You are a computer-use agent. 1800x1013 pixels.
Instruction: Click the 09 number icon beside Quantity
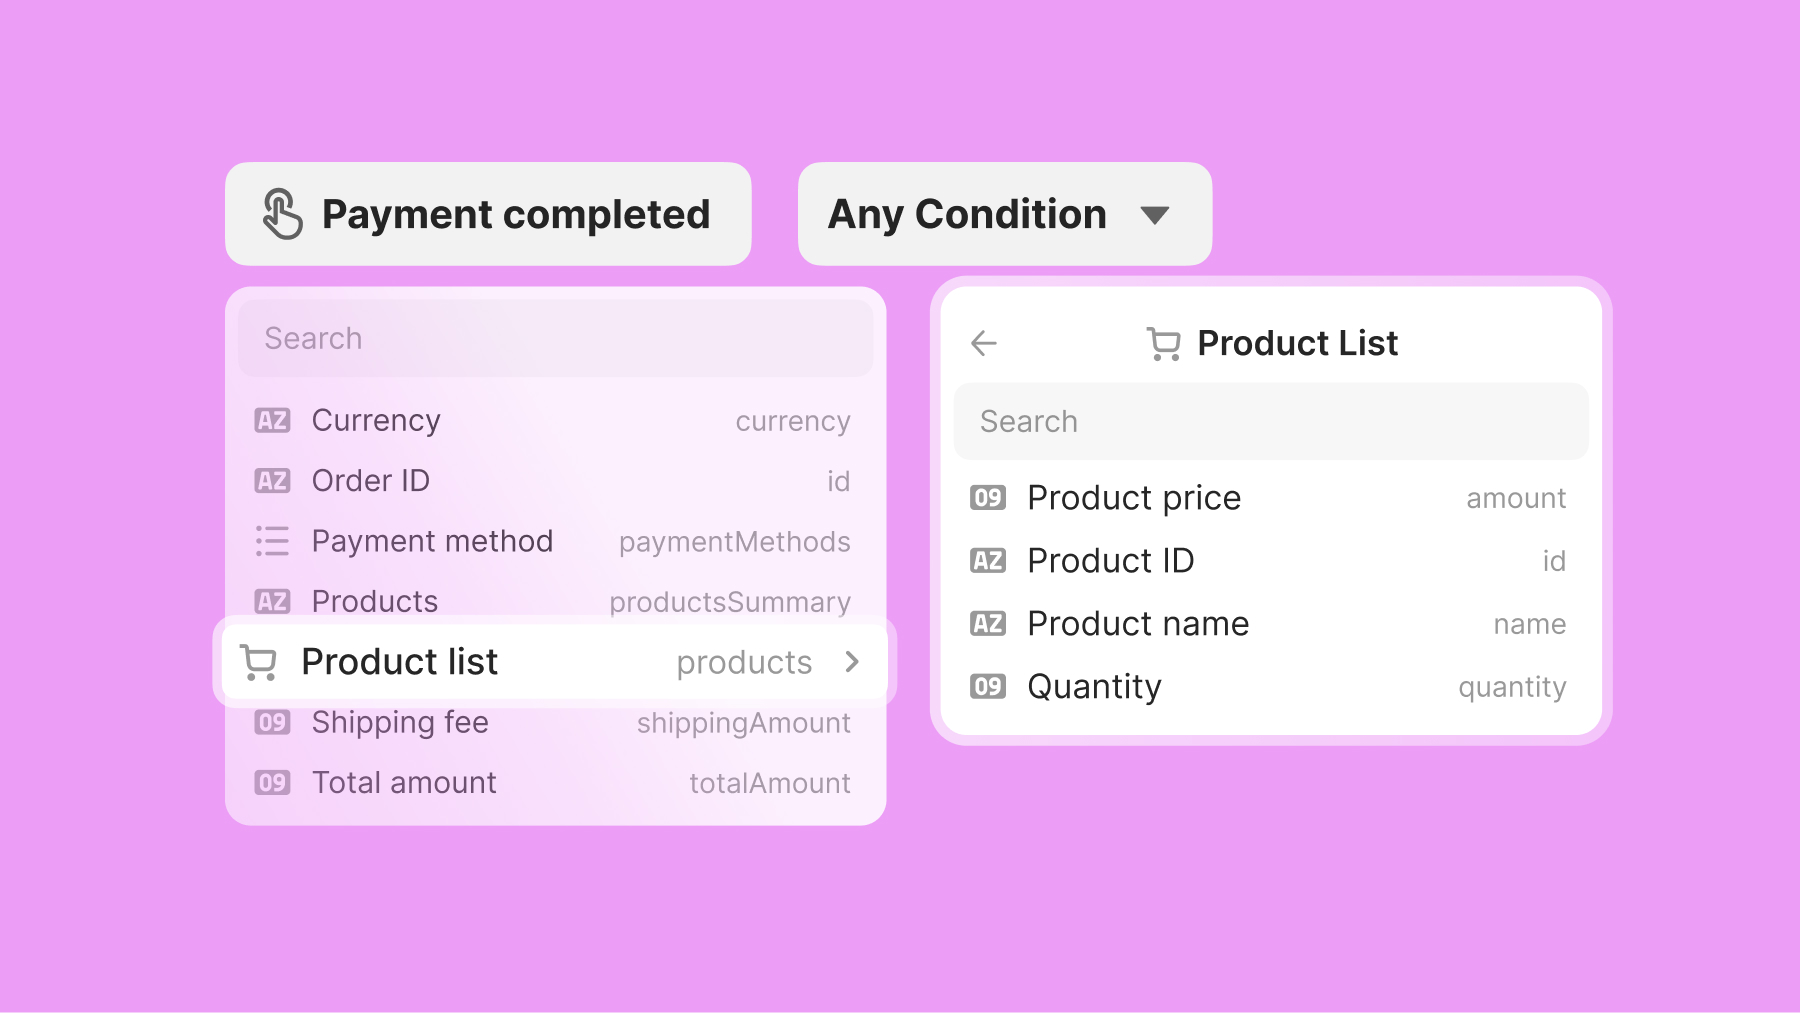coord(988,687)
